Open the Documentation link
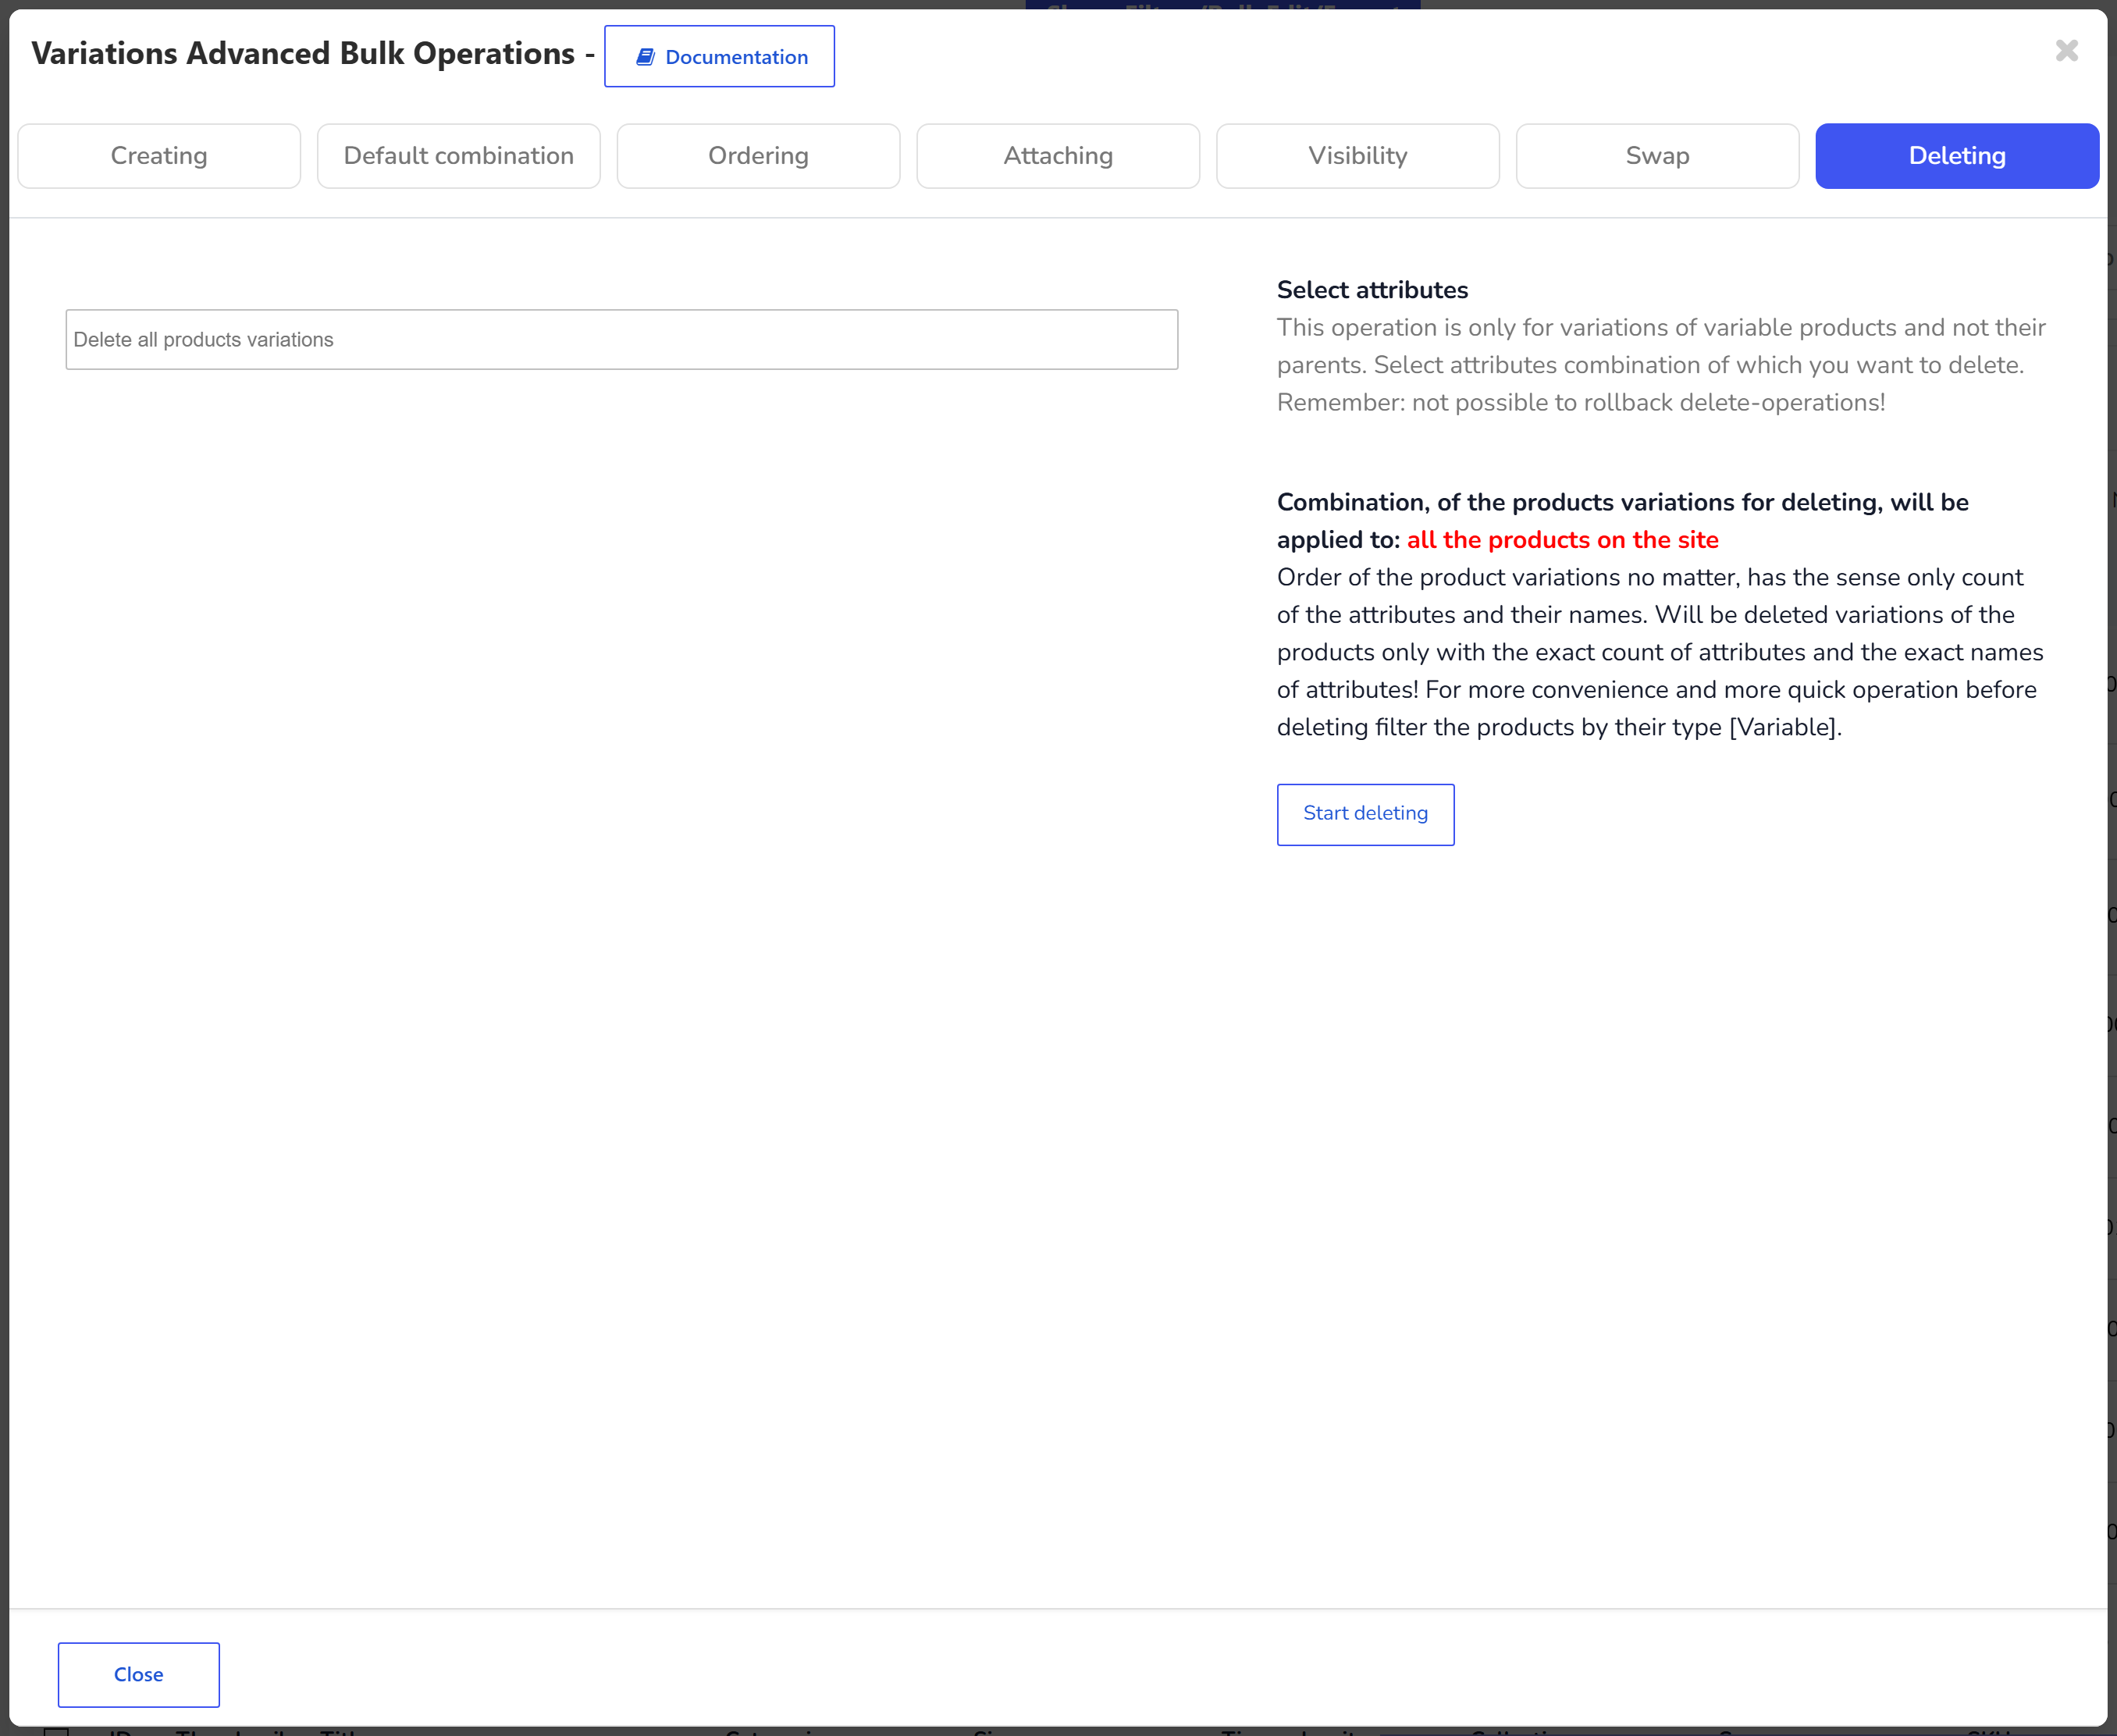The height and width of the screenshot is (1736, 2117). pyautogui.click(x=719, y=57)
